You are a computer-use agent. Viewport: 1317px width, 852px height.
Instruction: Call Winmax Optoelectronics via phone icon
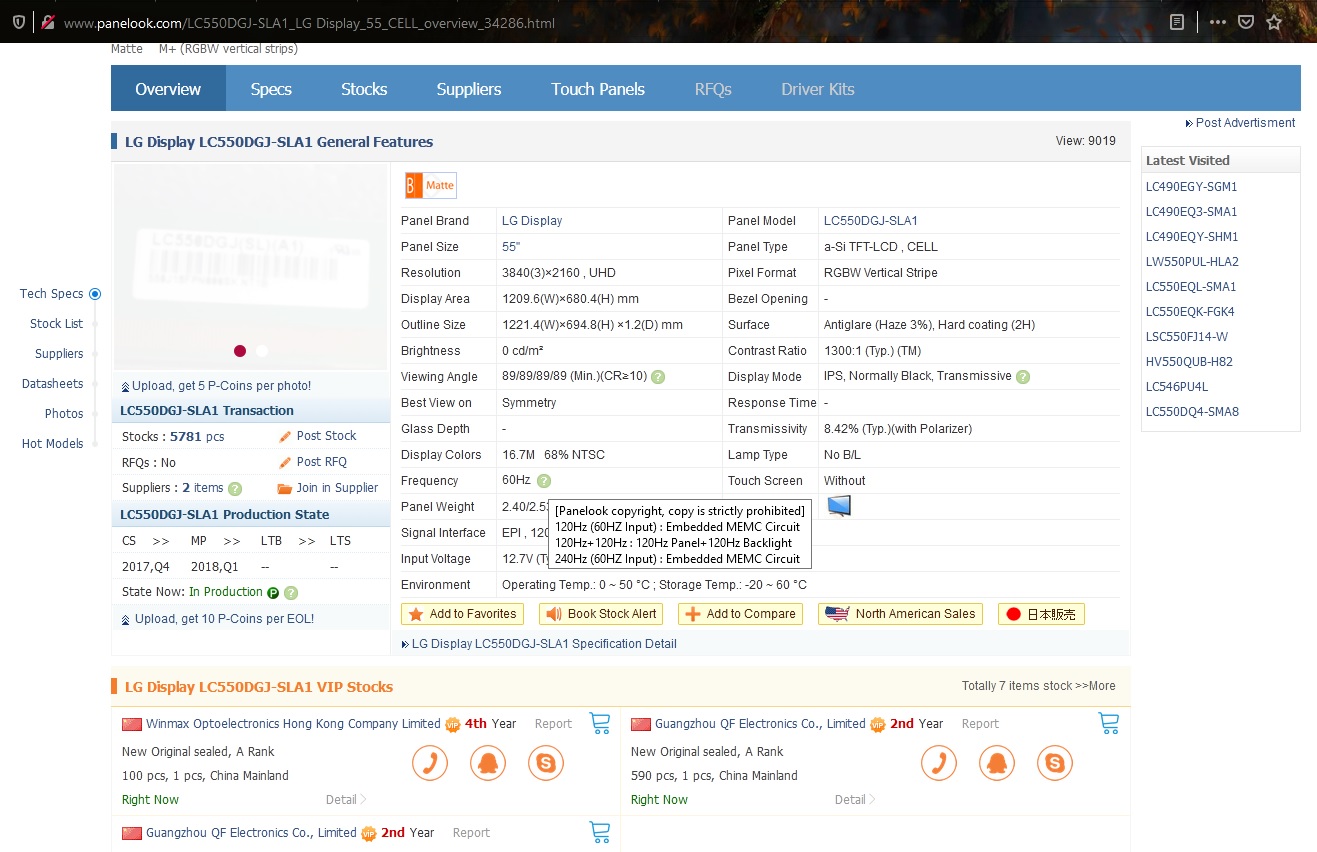[x=430, y=764]
